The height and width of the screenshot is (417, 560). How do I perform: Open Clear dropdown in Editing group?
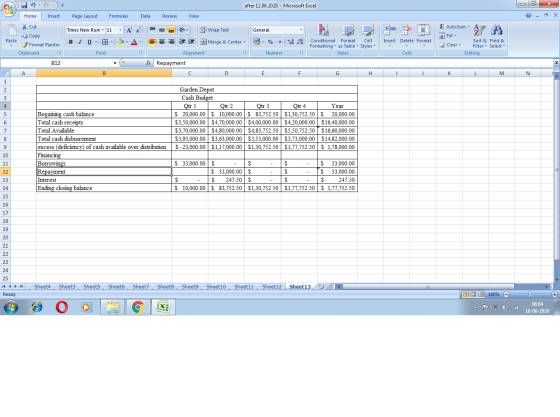coord(460,45)
